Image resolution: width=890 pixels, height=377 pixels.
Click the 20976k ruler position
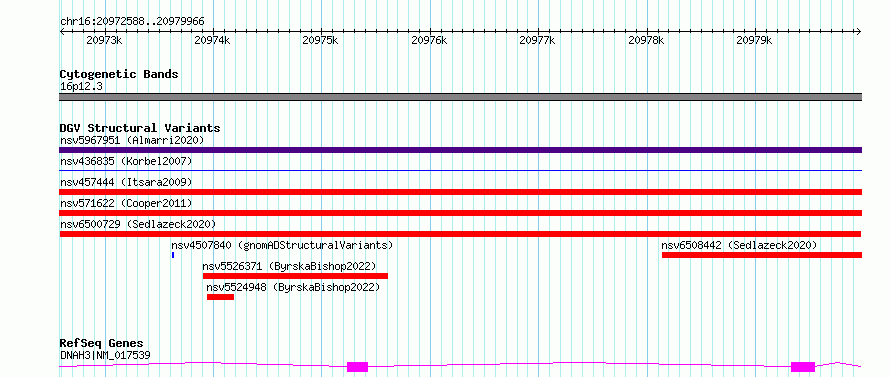(430, 40)
